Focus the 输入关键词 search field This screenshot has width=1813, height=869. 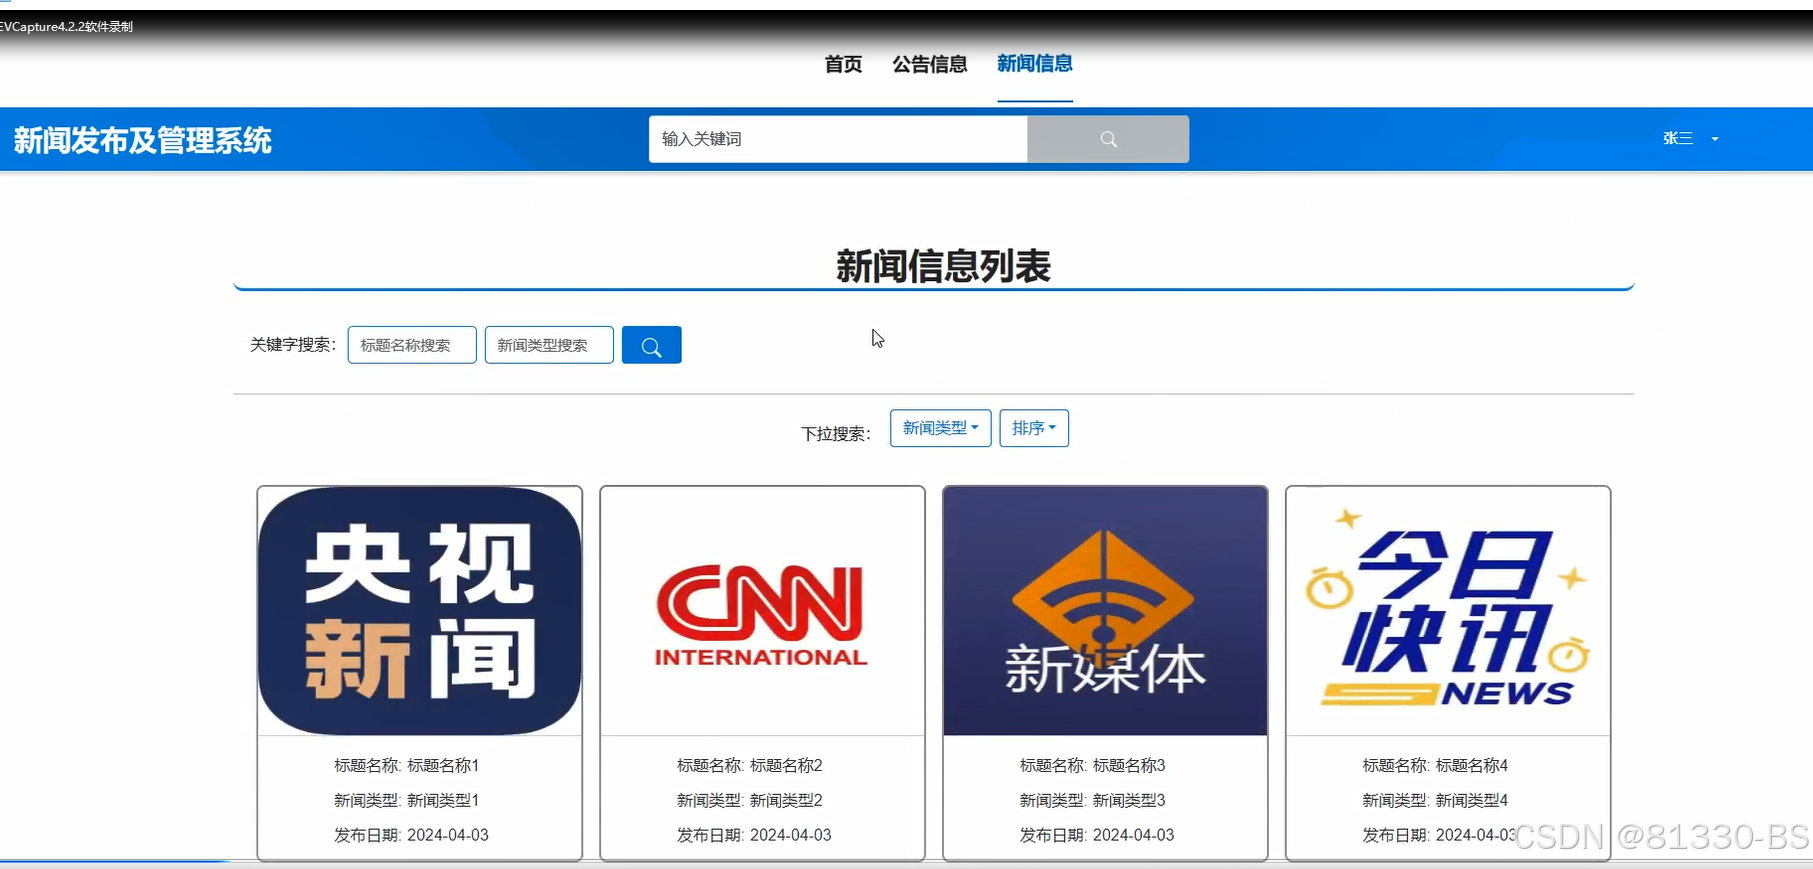(838, 139)
